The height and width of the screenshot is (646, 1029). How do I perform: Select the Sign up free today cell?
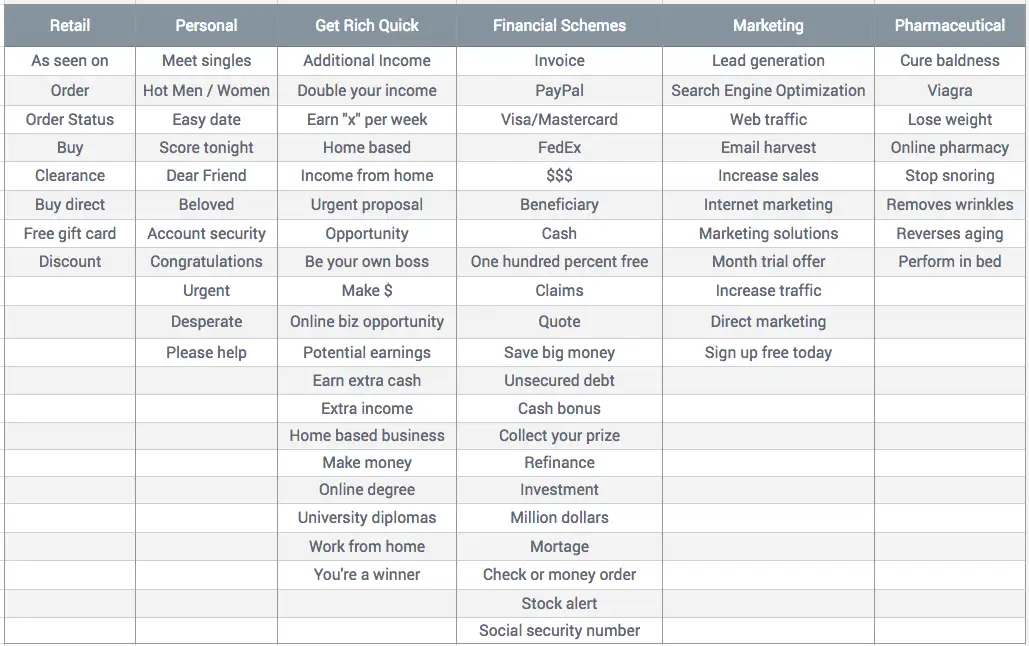click(x=768, y=353)
